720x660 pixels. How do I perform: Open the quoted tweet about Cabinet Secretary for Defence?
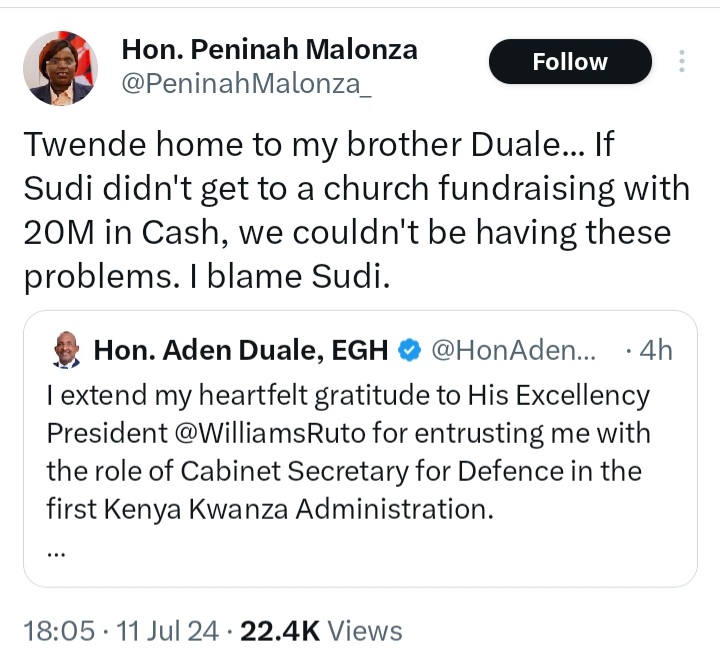click(x=360, y=449)
